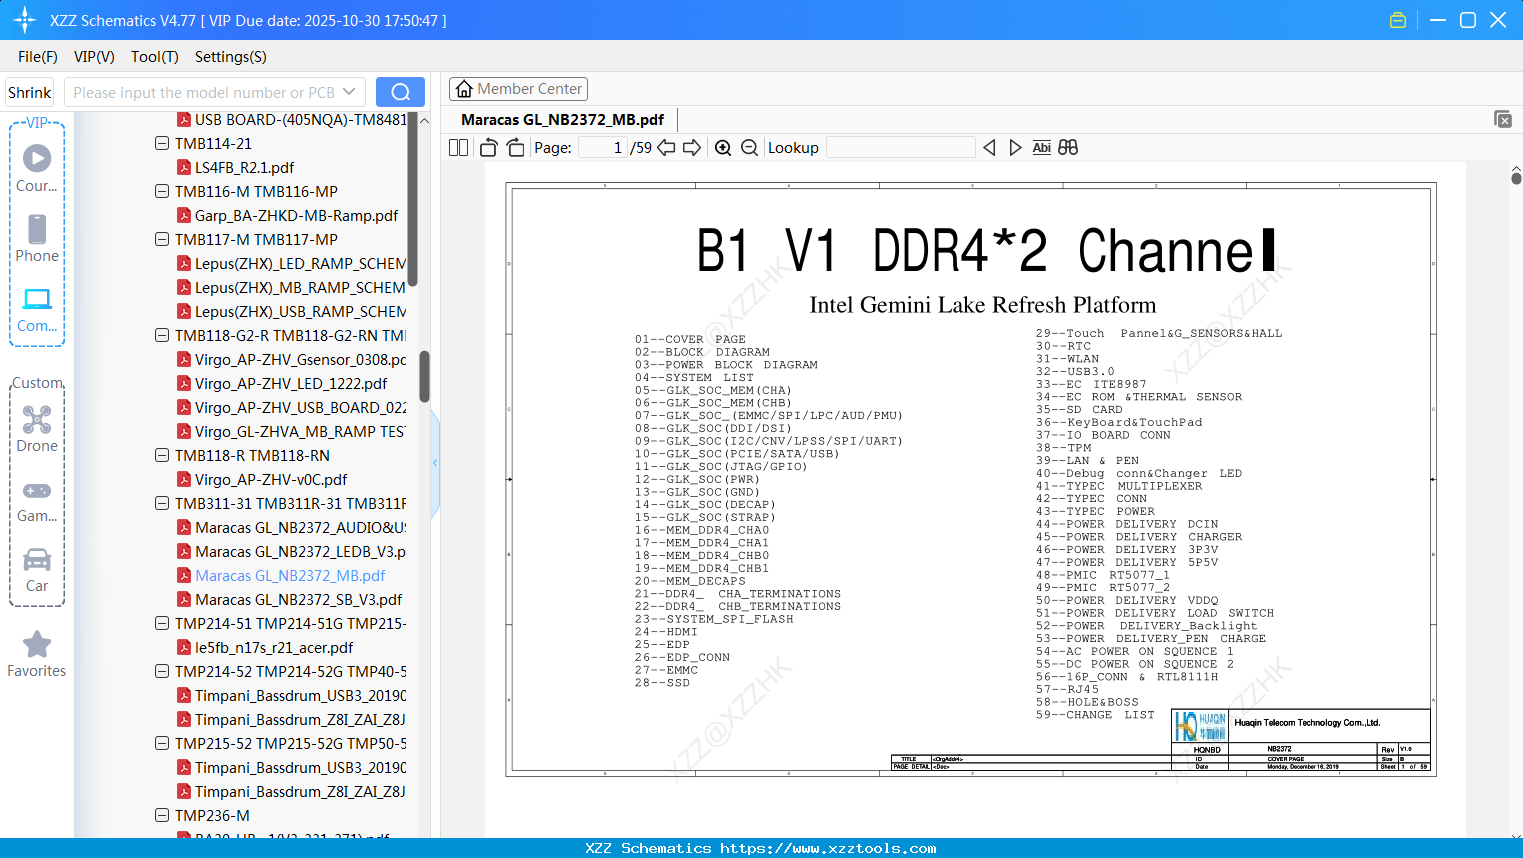Collapse the TMB117-M TMB117-MP node
The width and height of the screenshot is (1523, 858).
[162, 239]
